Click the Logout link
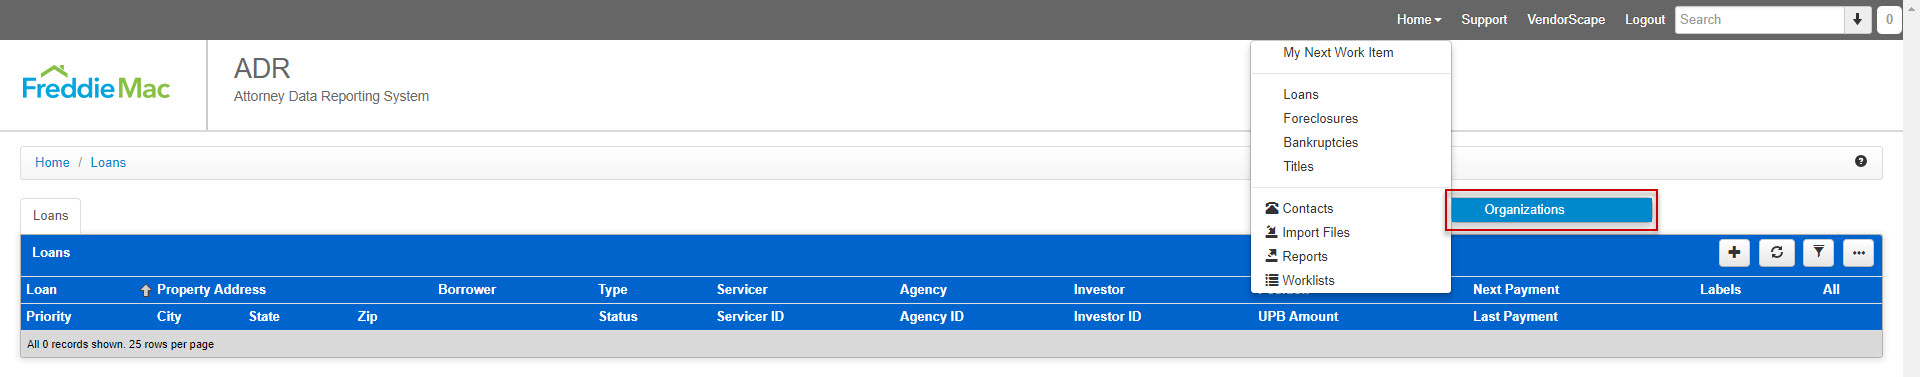This screenshot has width=1920, height=377. tap(1645, 19)
